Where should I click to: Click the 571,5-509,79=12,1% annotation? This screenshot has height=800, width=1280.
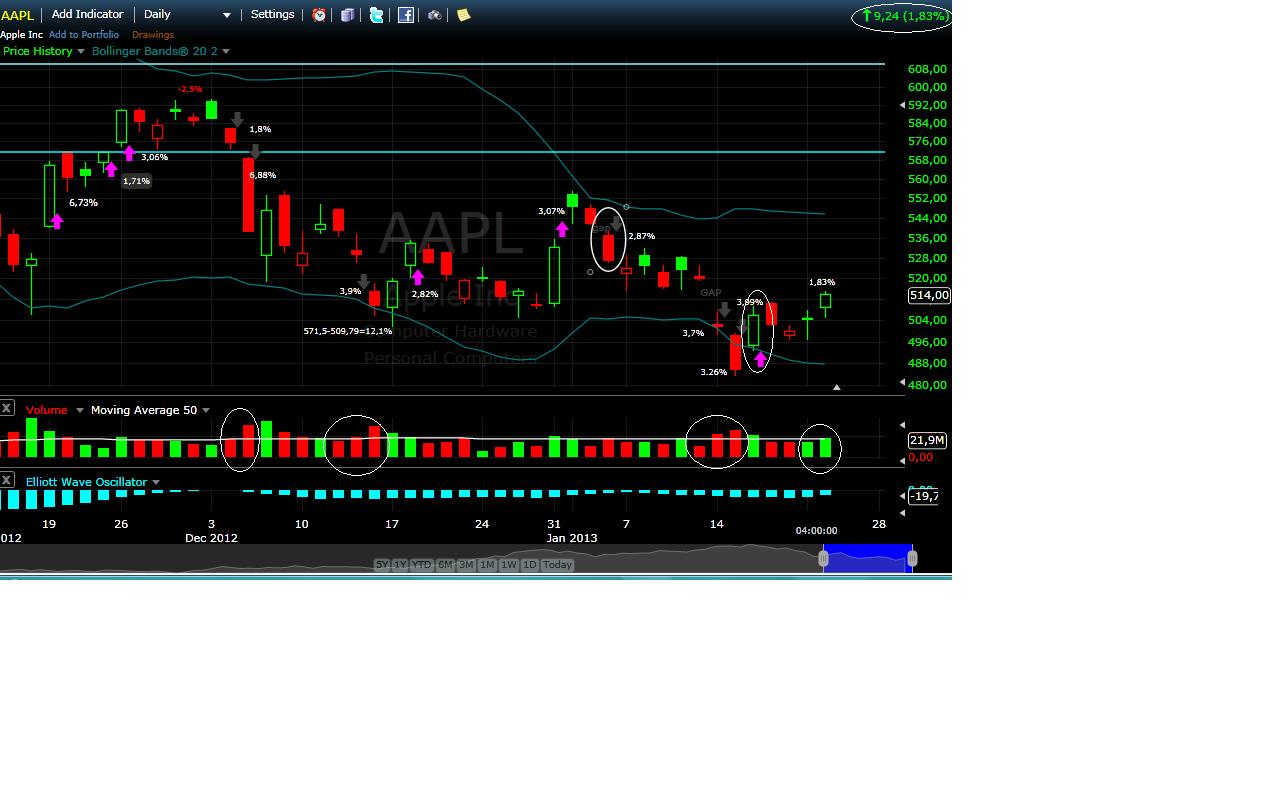click(x=348, y=331)
